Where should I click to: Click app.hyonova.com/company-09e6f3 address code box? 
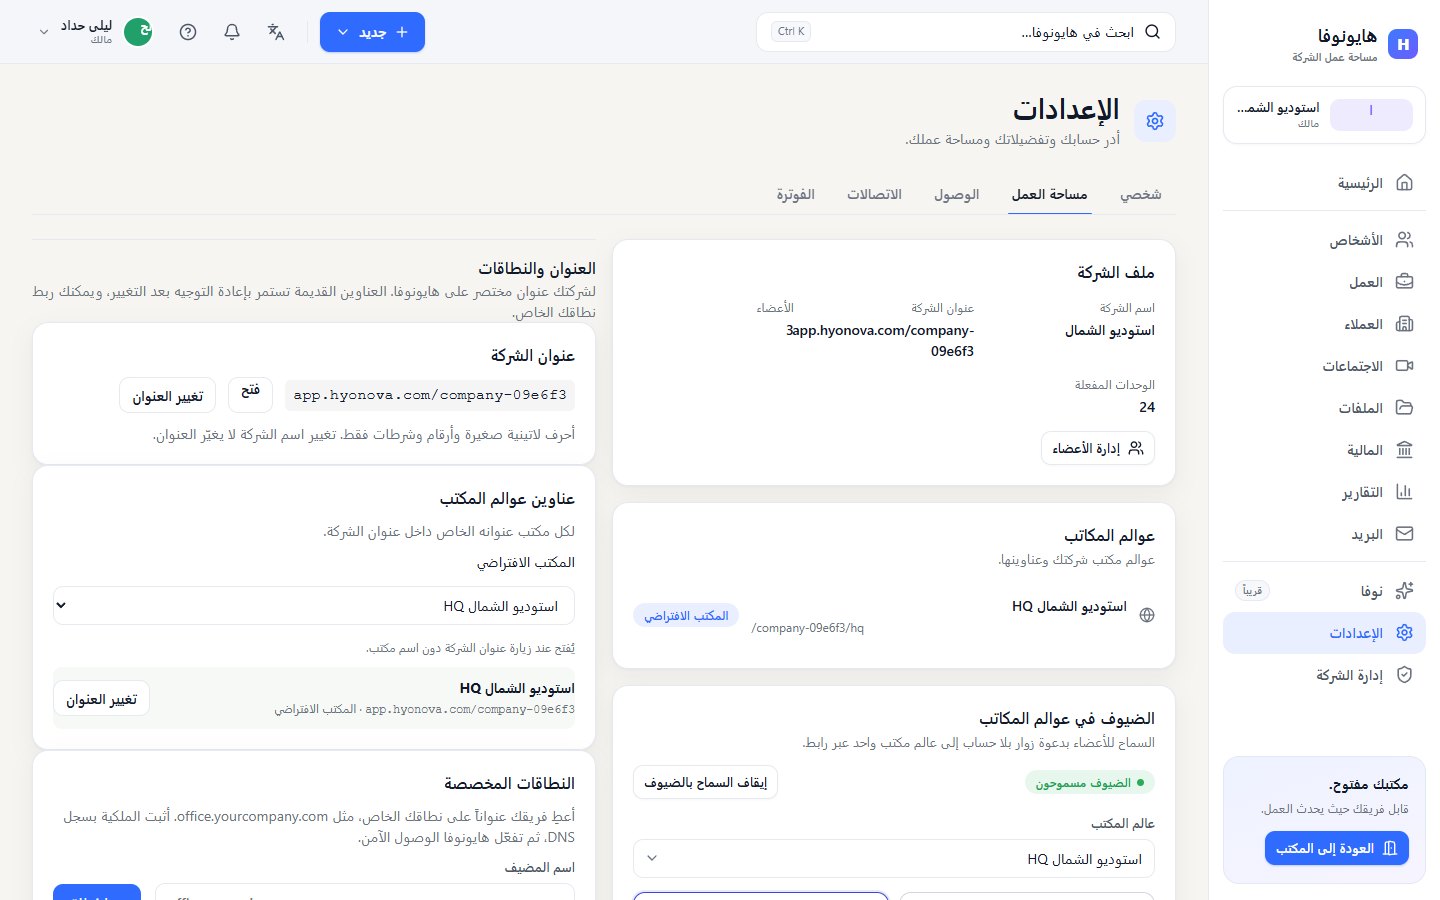(x=430, y=395)
